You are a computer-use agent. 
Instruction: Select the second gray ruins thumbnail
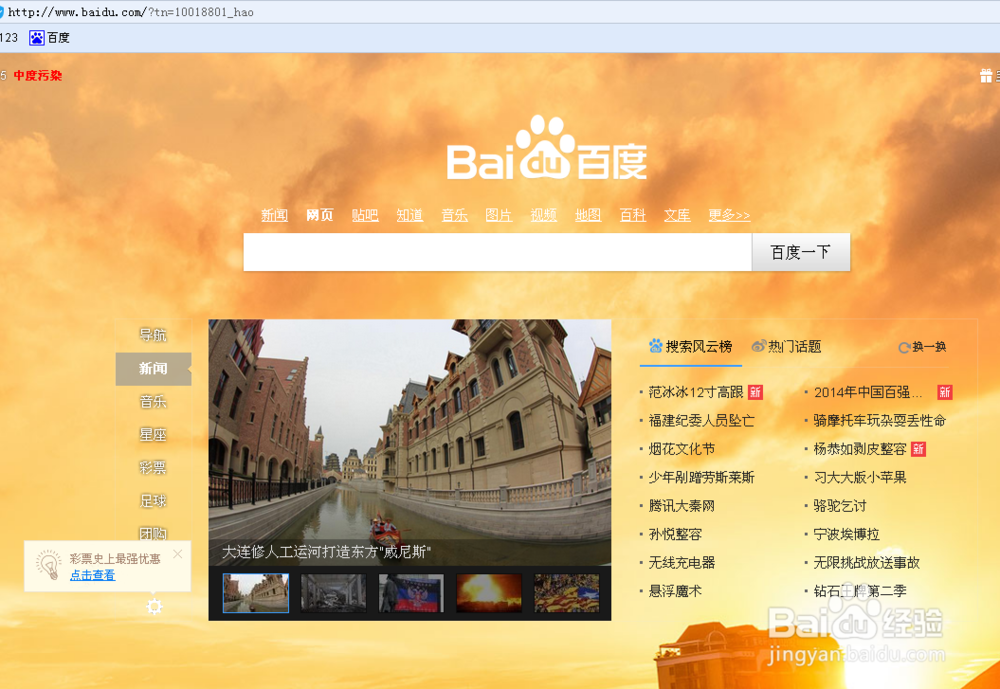coord(334,593)
